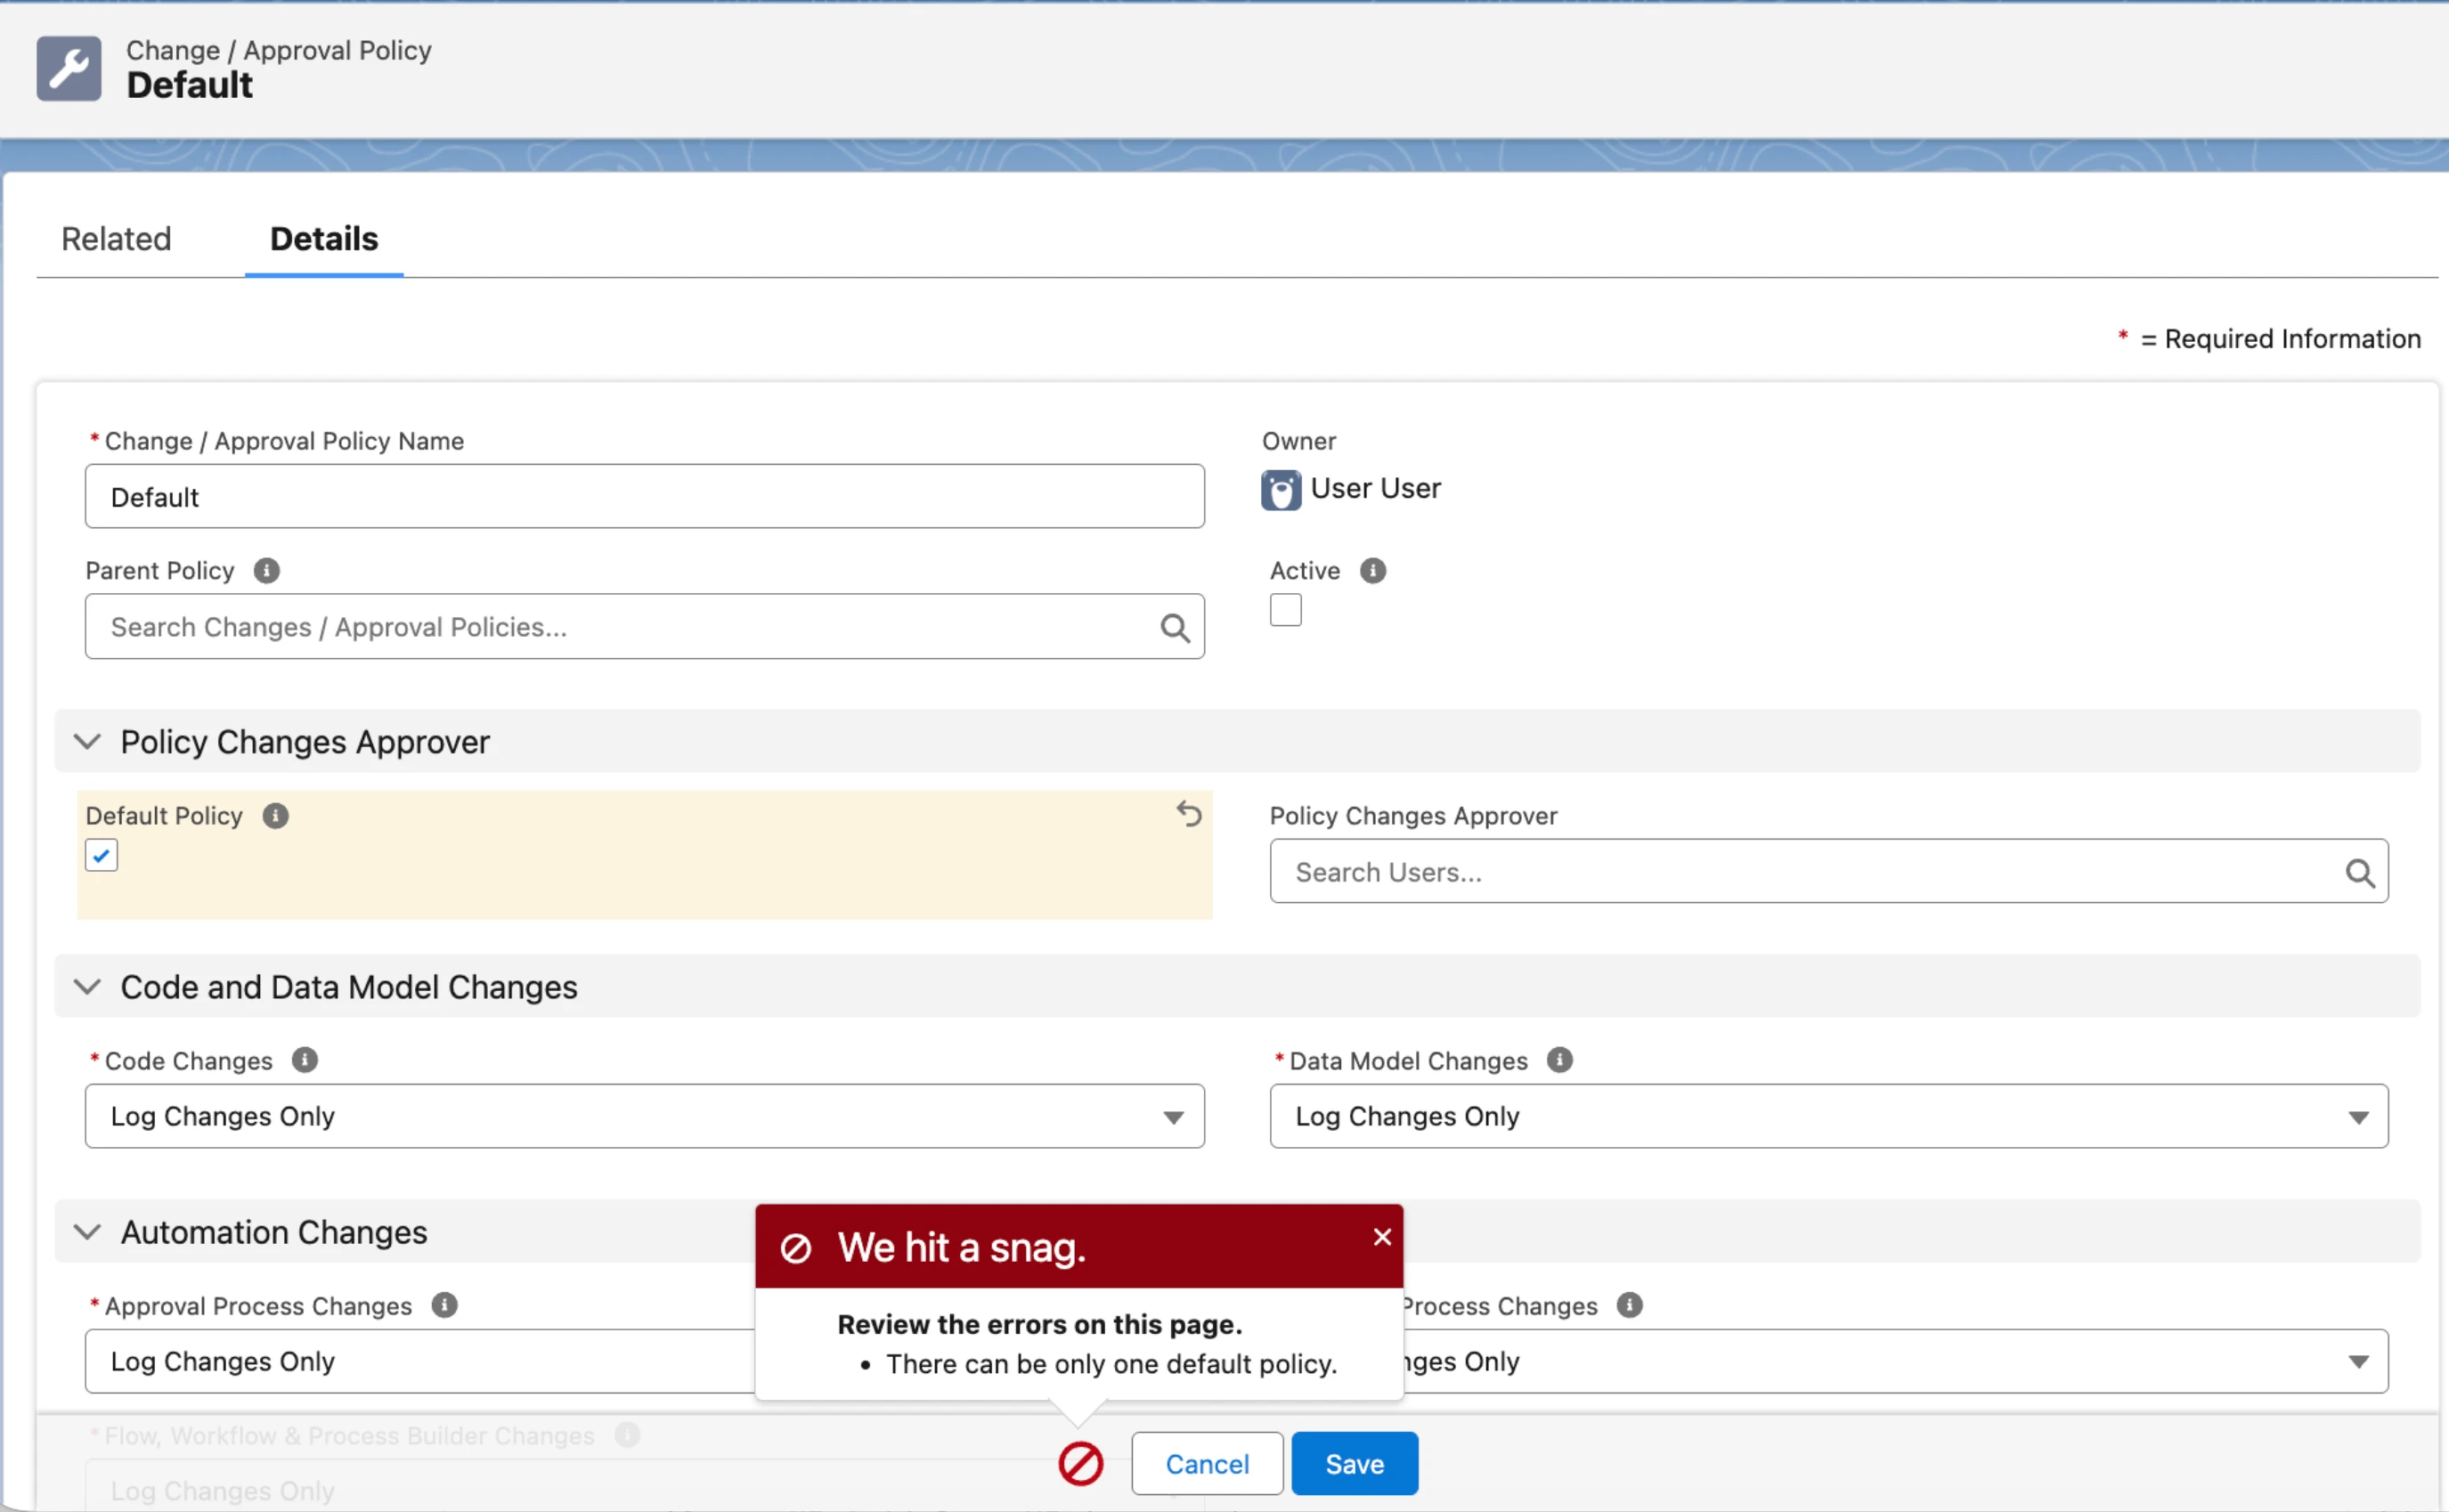
Task: Click the red error indicator near Cancel
Action: [1081, 1464]
